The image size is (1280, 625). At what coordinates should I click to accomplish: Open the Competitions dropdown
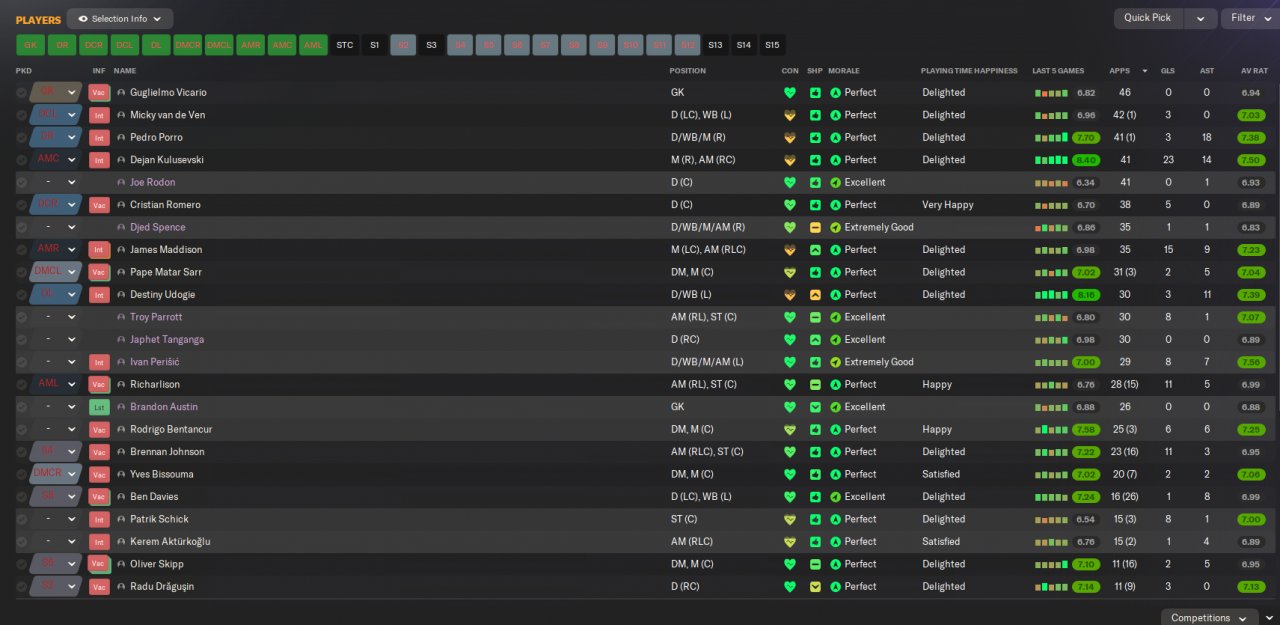pos(1208,618)
